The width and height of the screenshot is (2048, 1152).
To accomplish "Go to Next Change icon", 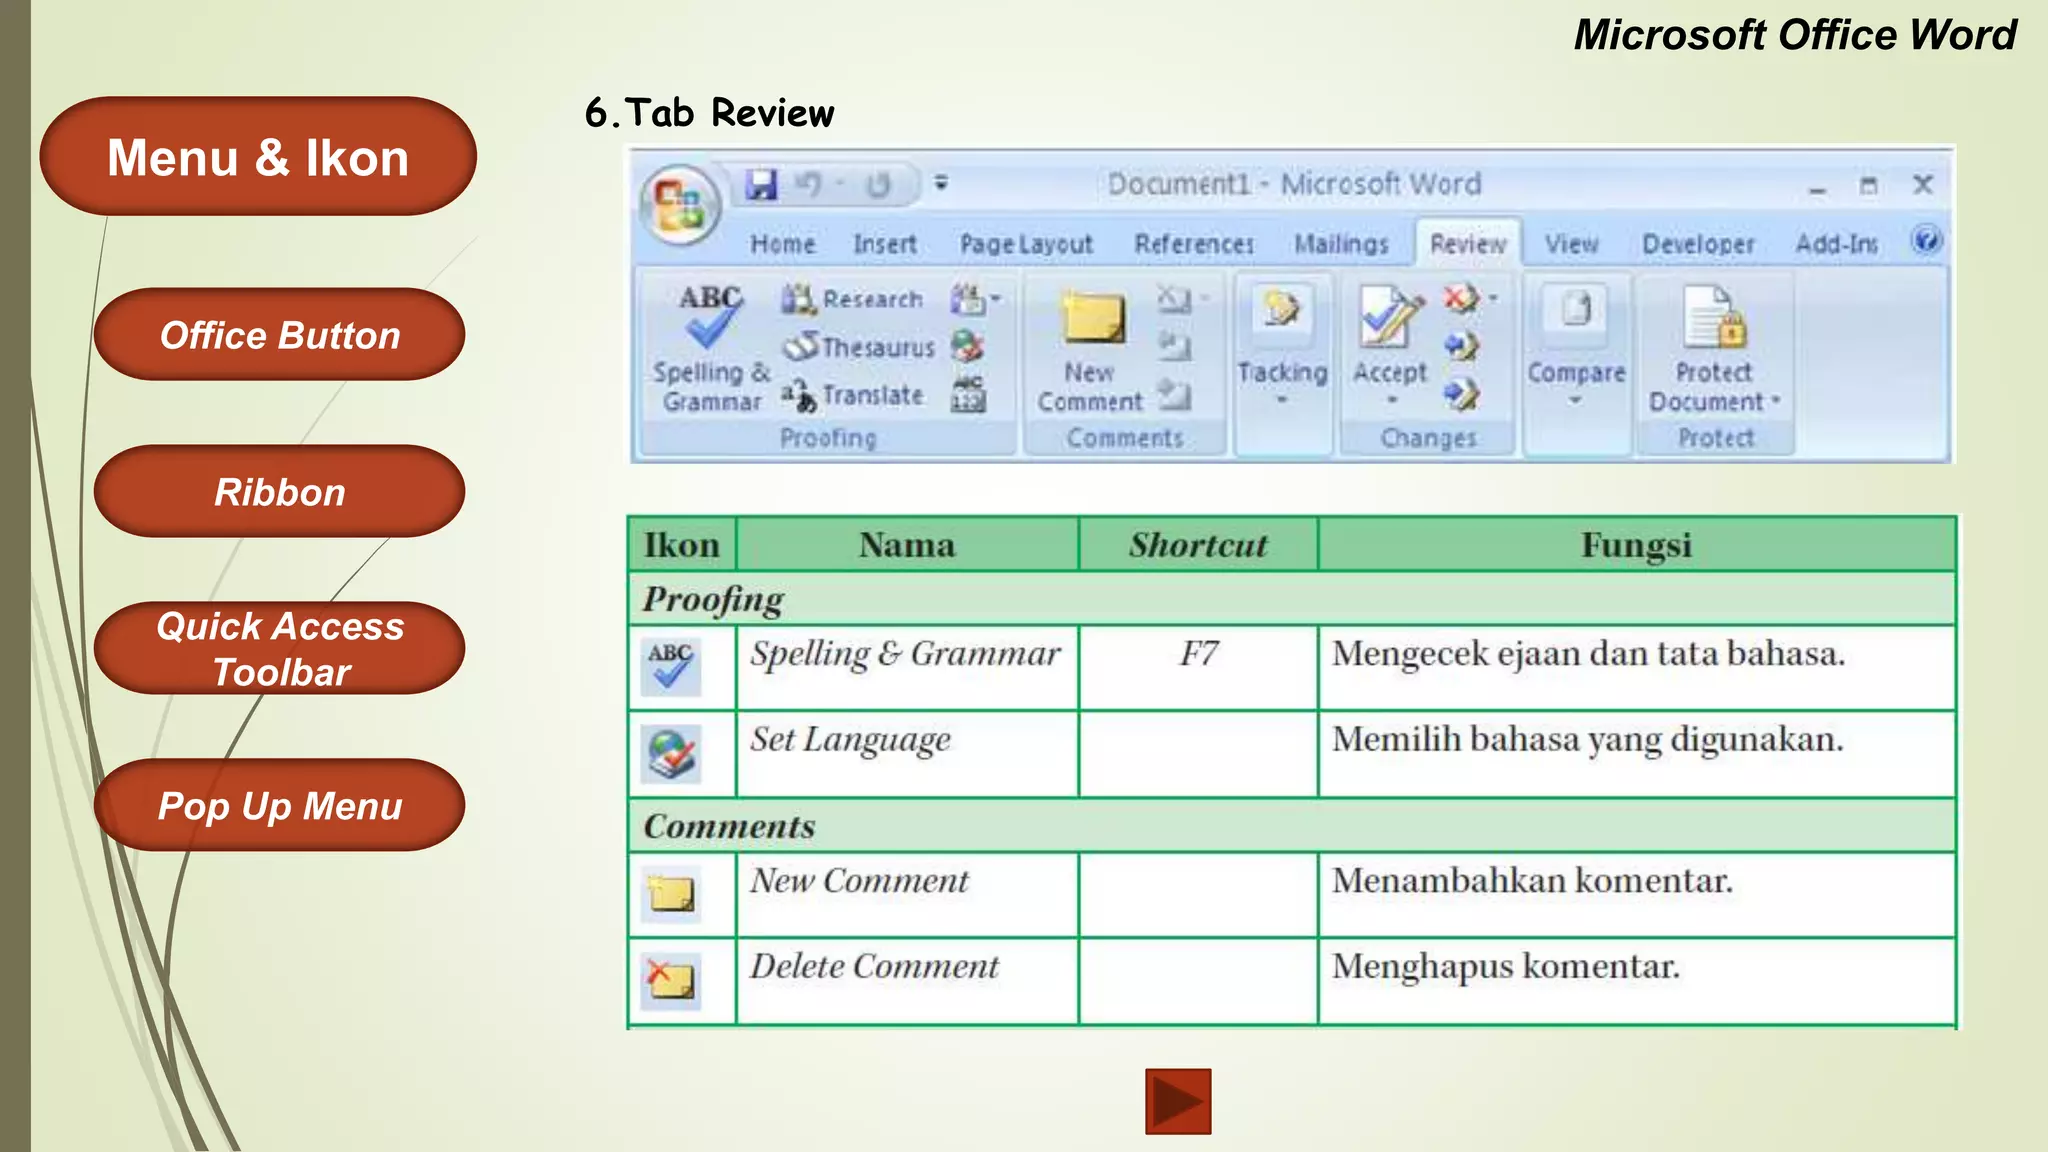I will pos(1461,395).
